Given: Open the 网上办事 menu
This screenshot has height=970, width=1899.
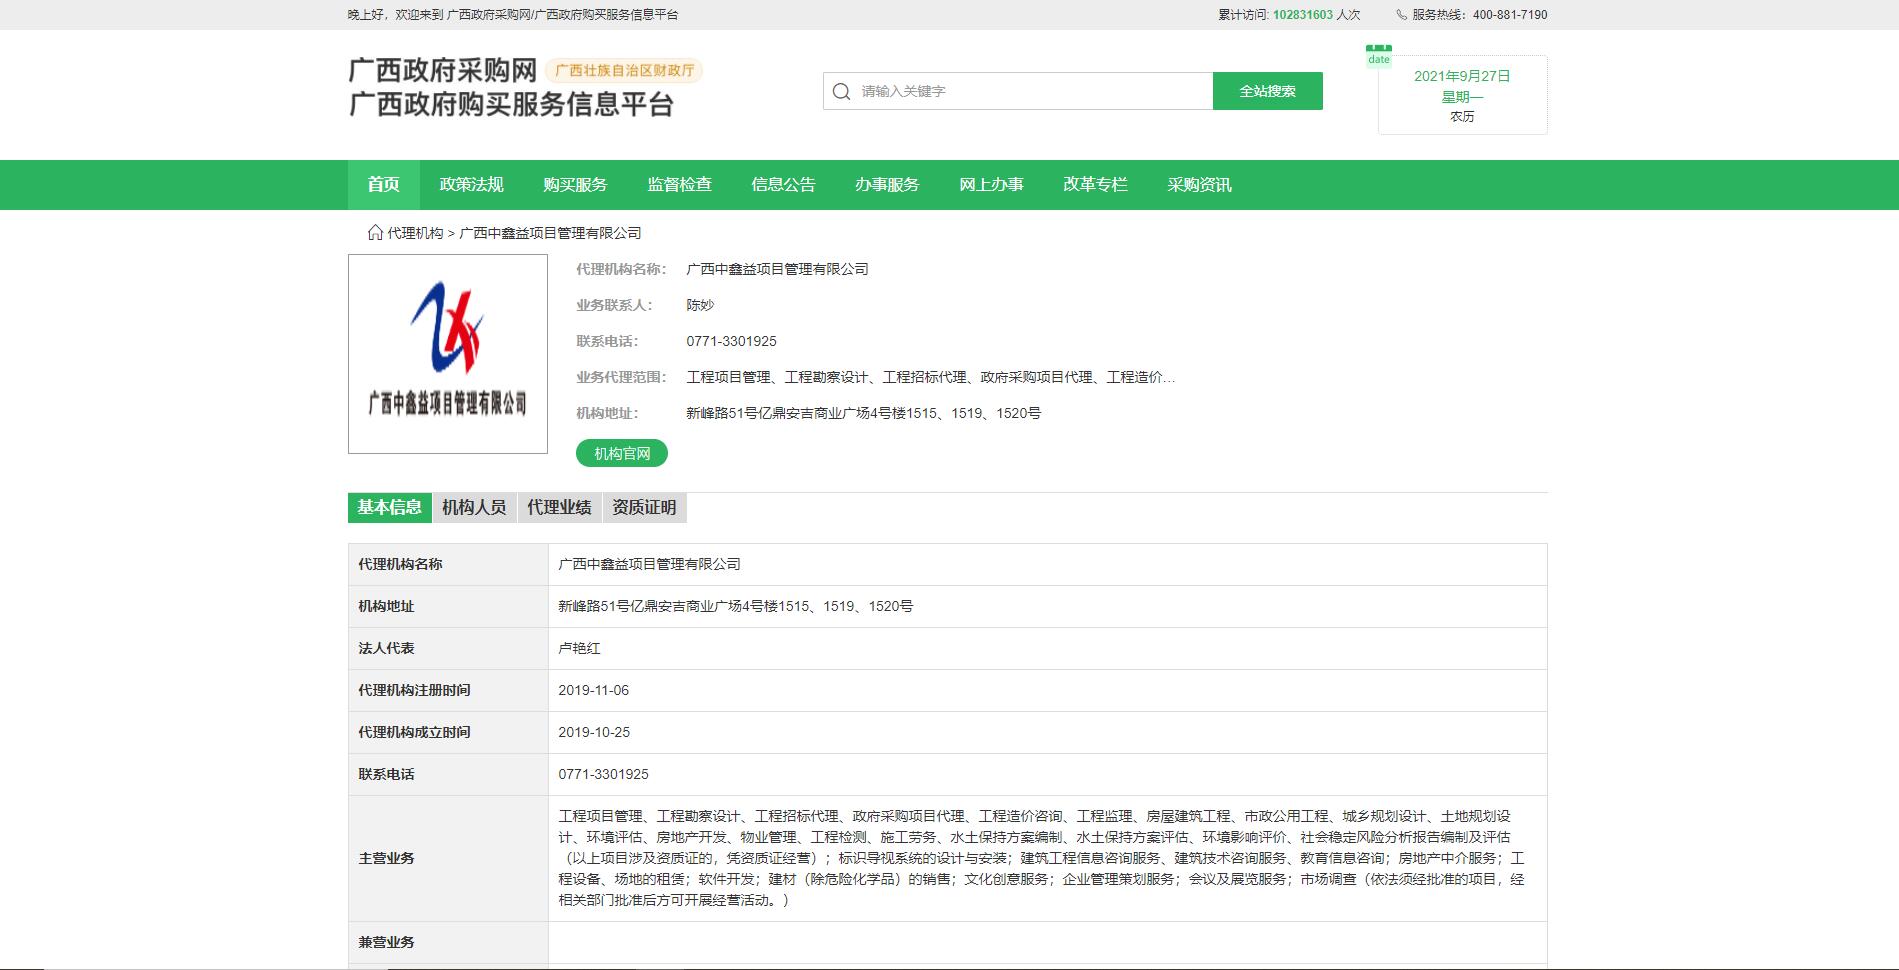Looking at the screenshot, I should click(991, 185).
